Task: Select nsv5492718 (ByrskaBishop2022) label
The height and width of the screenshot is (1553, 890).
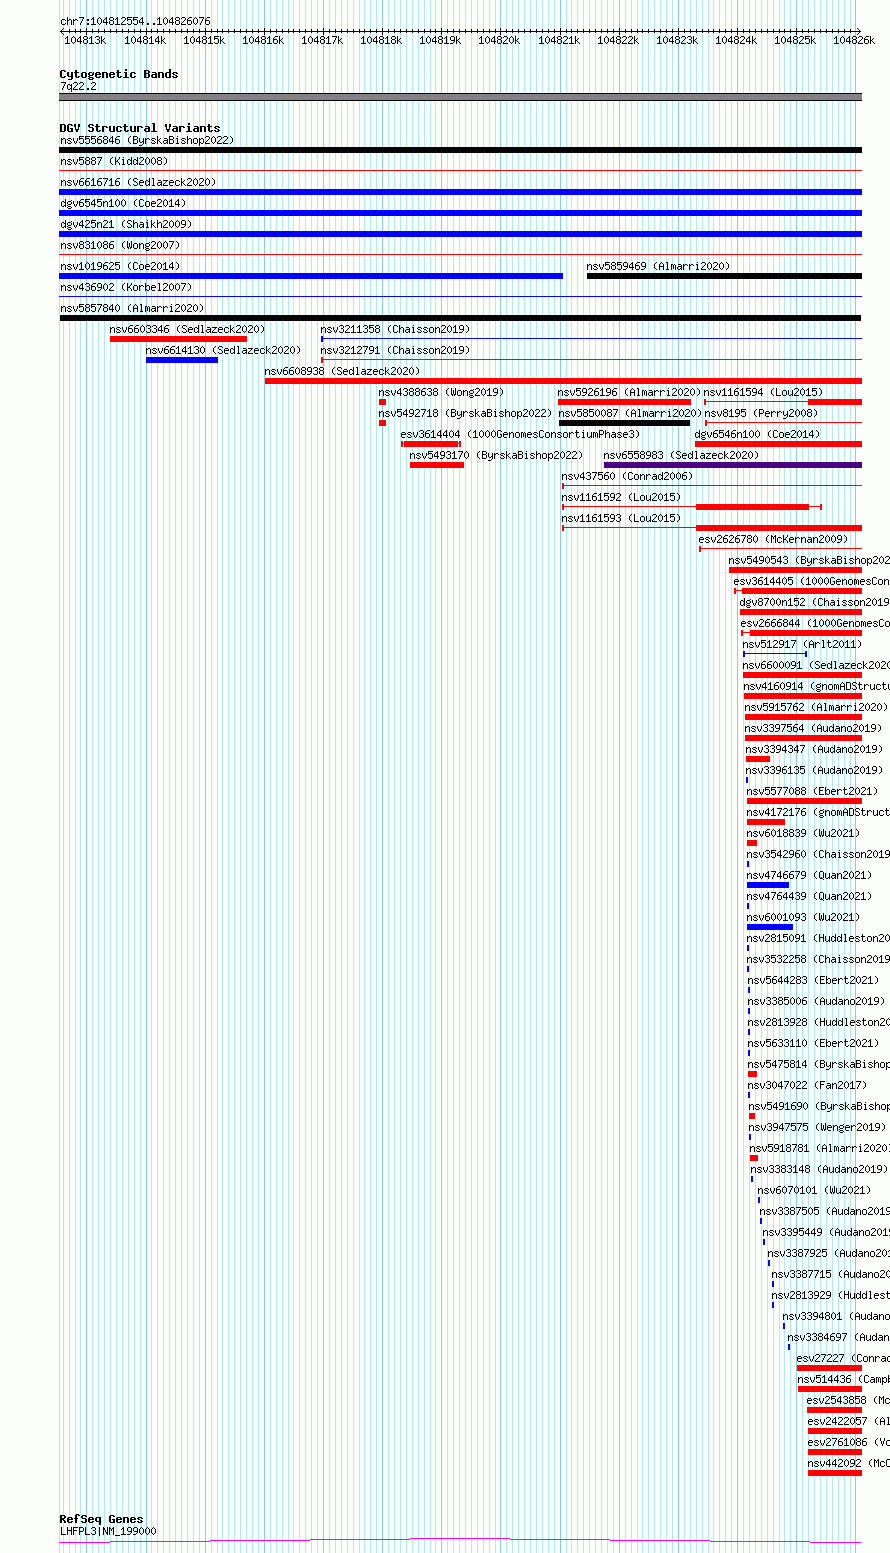Action: click(465, 413)
